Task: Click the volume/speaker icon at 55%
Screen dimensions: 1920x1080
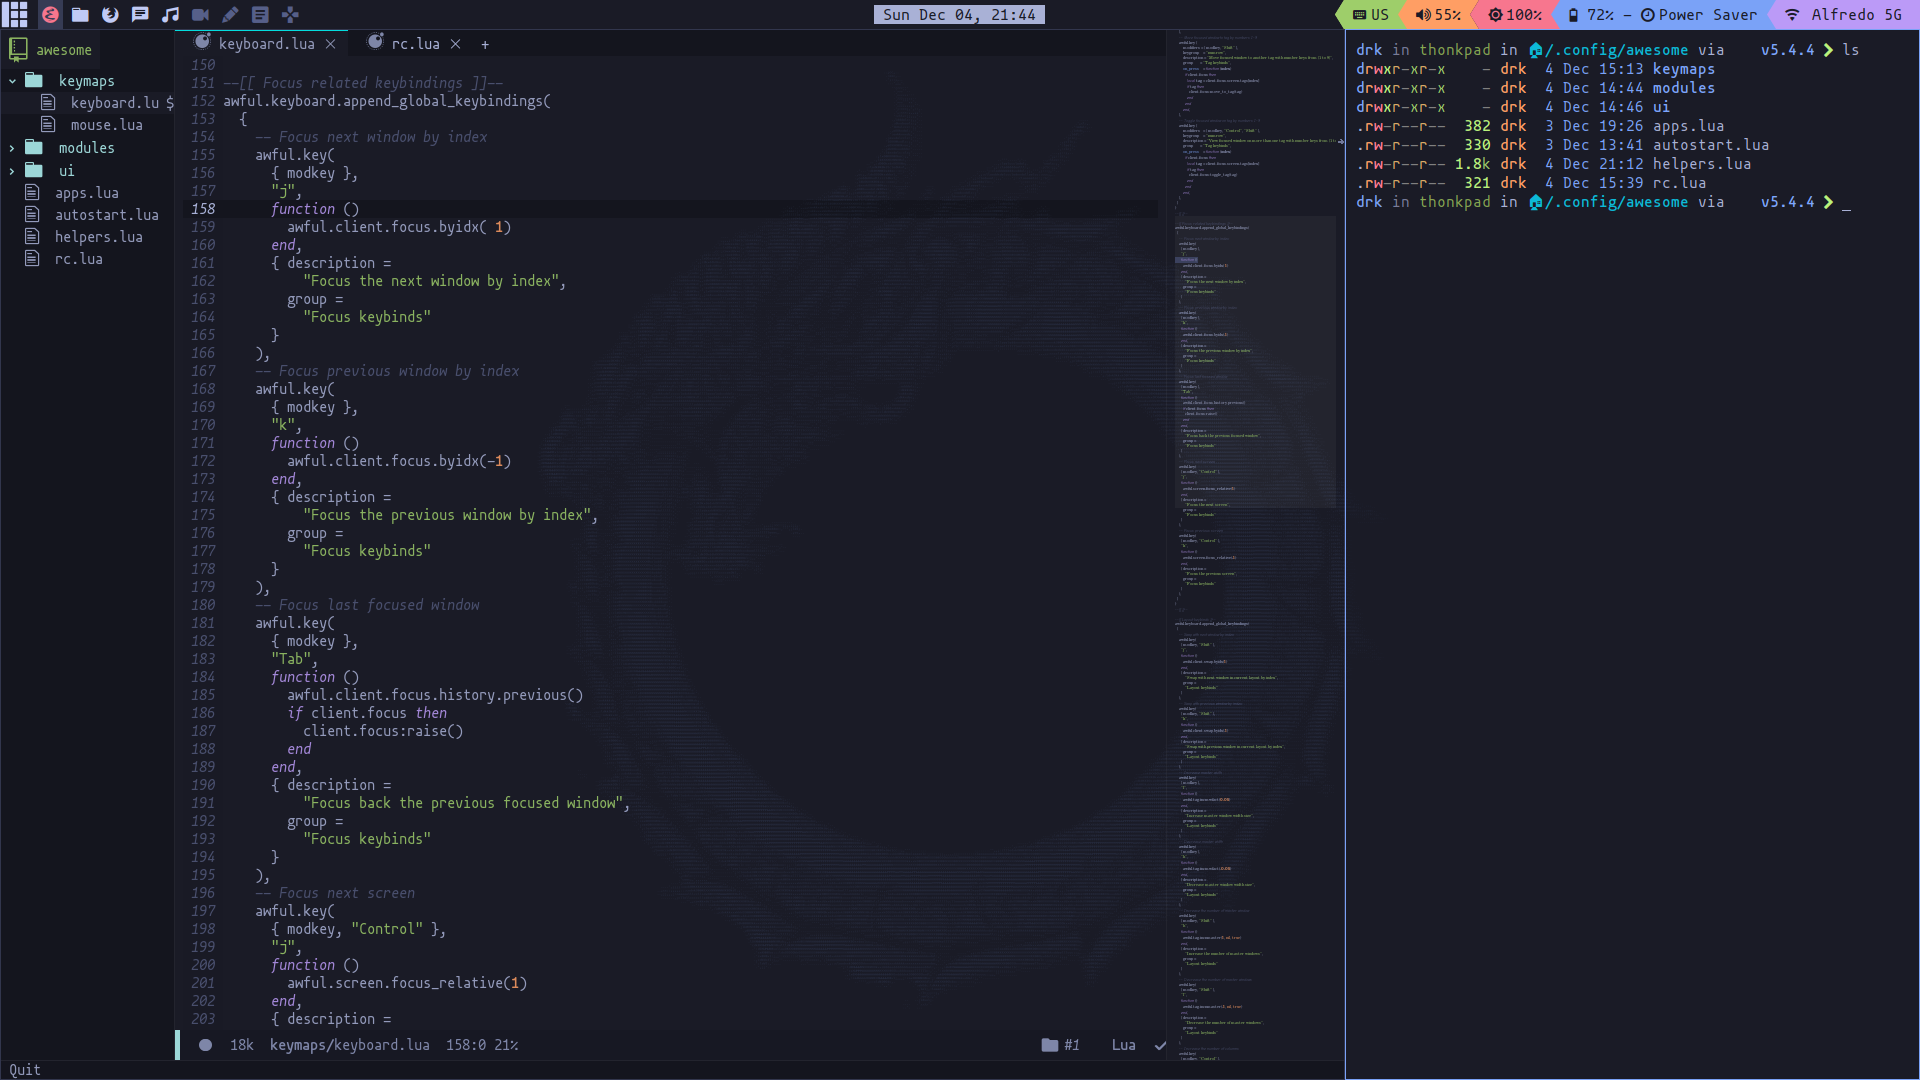Action: coord(1422,15)
